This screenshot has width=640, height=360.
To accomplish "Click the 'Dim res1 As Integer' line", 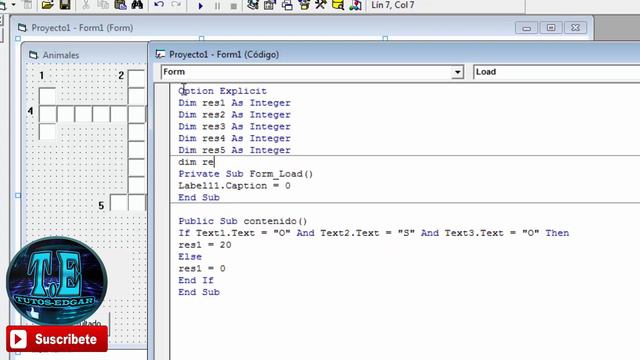I will (234, 103).
